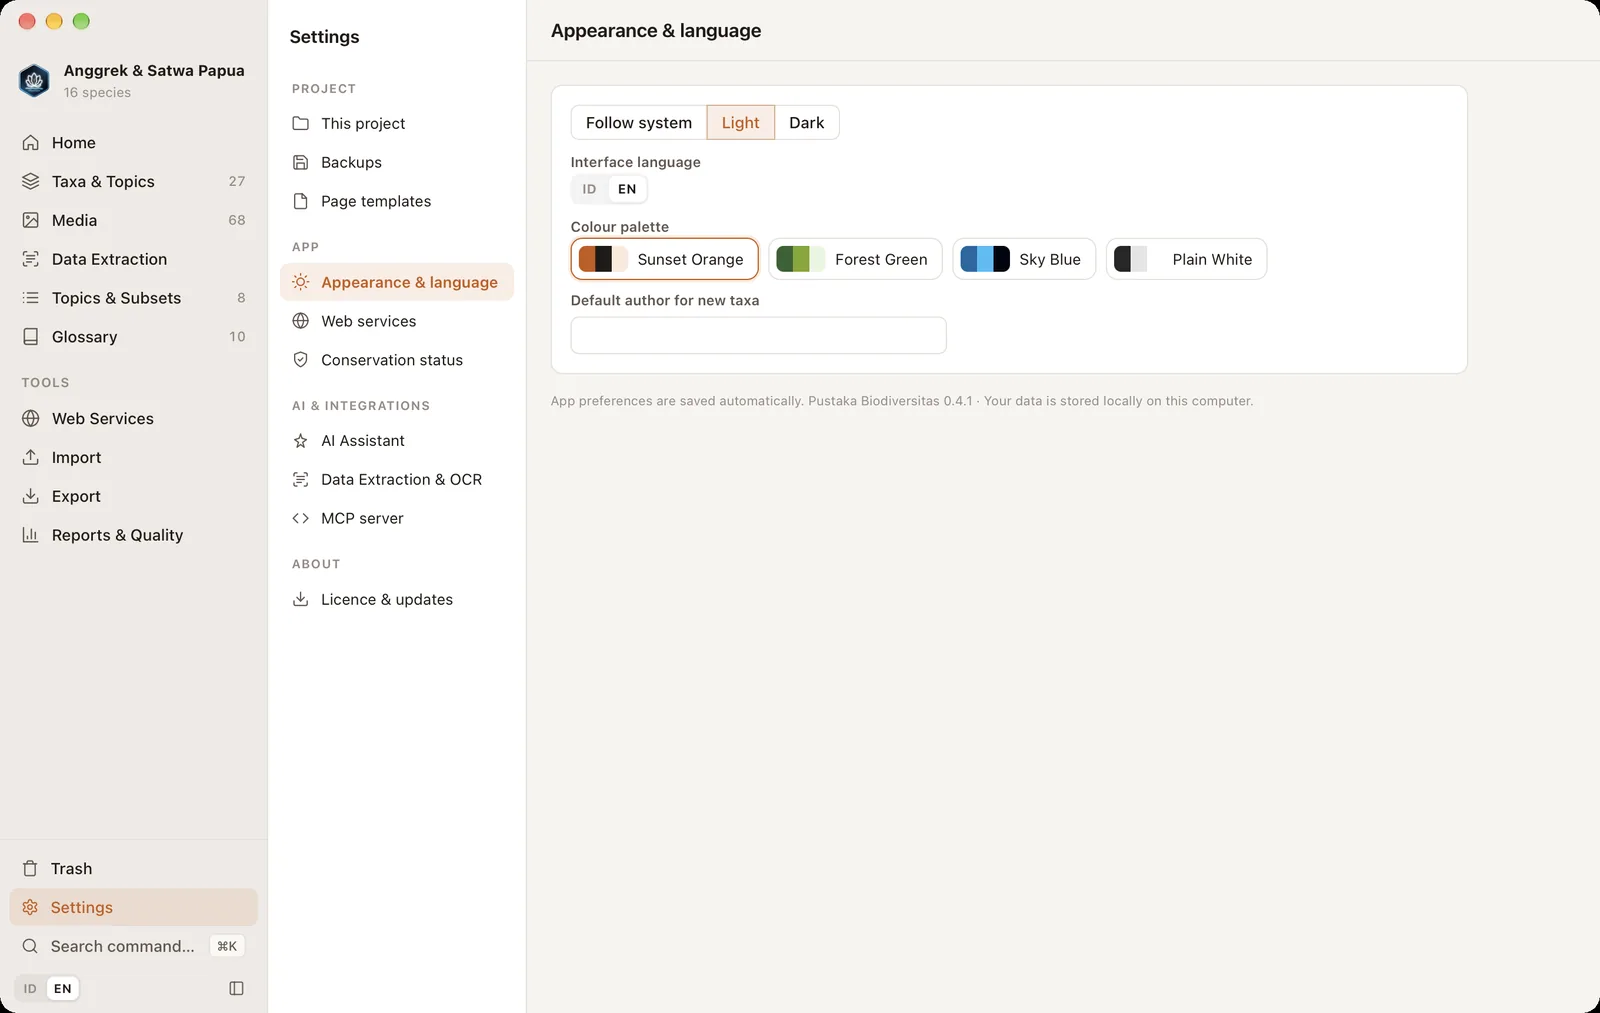Choose the Plain White palette
This screenshot has width=1600, height=1013.
[x=1186, y=259]
